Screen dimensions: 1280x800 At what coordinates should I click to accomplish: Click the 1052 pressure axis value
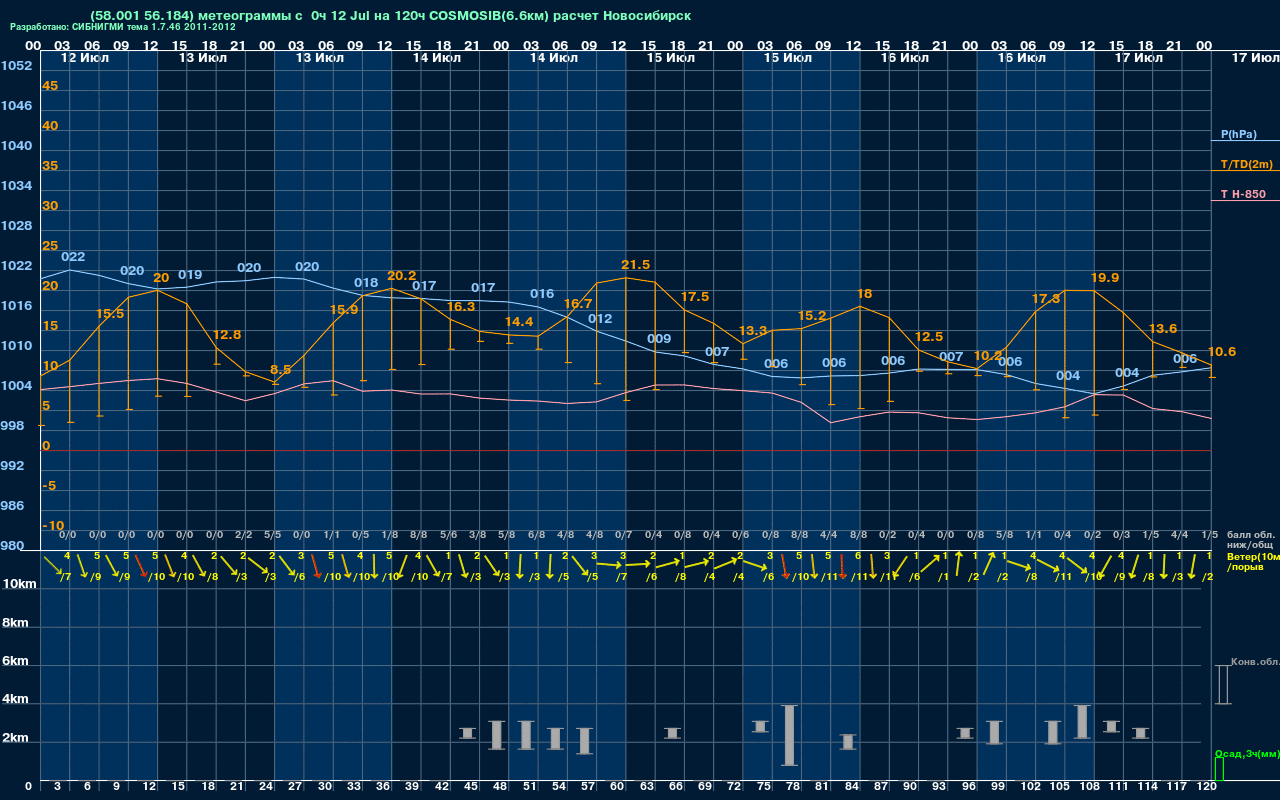pyautogui.click(x=16, y=66)
